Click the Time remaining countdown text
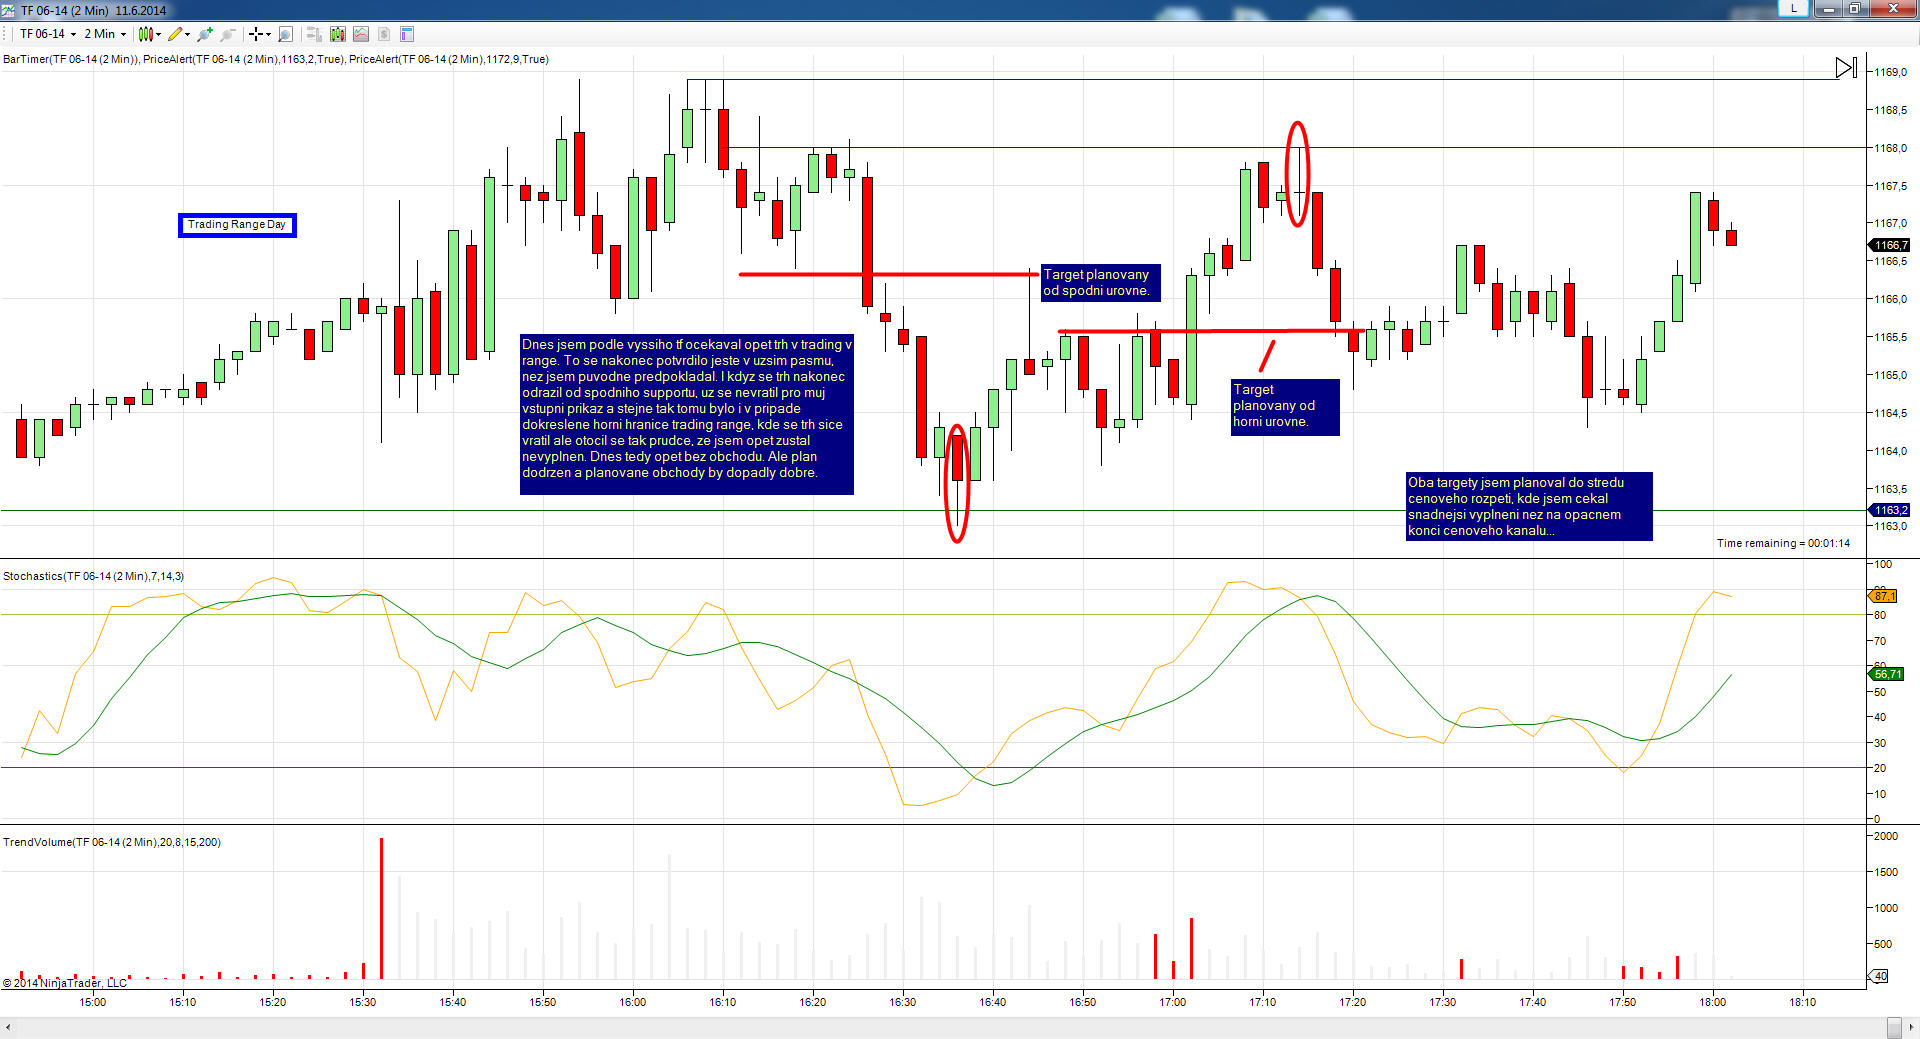This screenshot has height=1039, width=1920. pos(1783,544)
